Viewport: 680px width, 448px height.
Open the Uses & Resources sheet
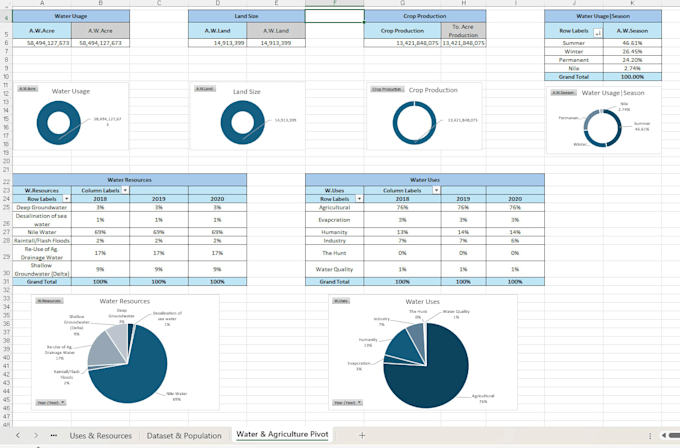click(101, 435)
